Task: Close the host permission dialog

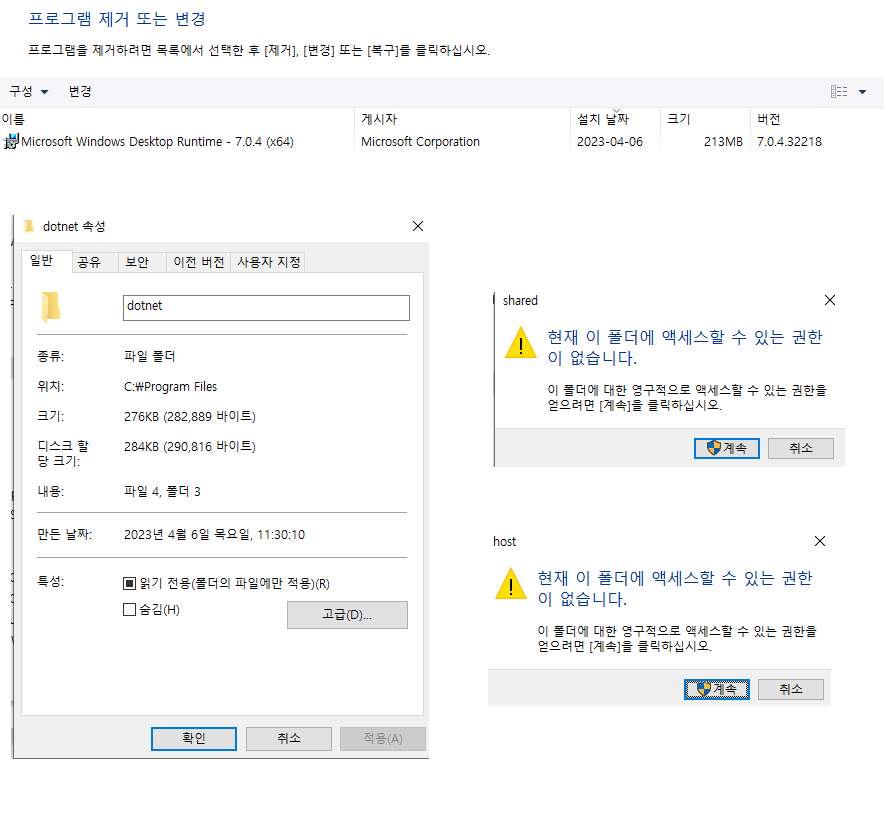Action: click(x=820, y=541)
